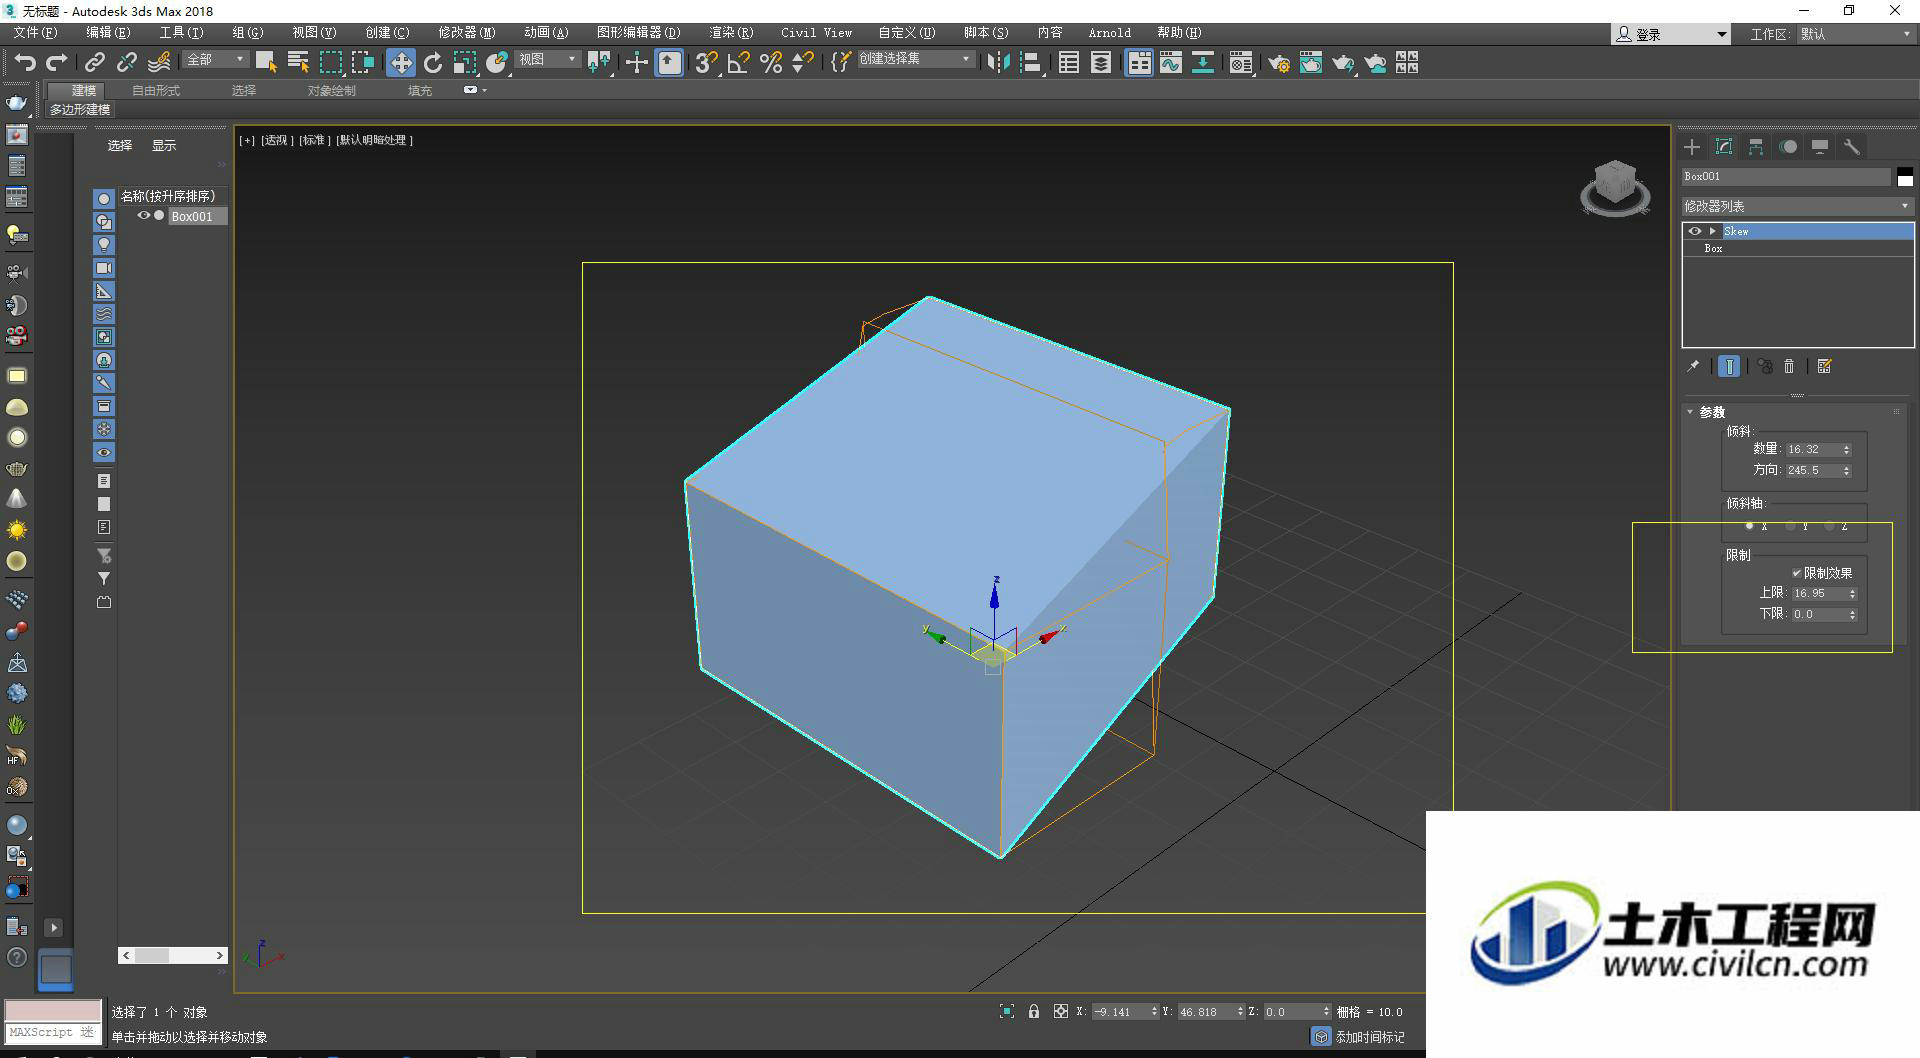Click Box001 object color swatch
This screenshot has width=1920, height=1058.
tap(1905, 177)
